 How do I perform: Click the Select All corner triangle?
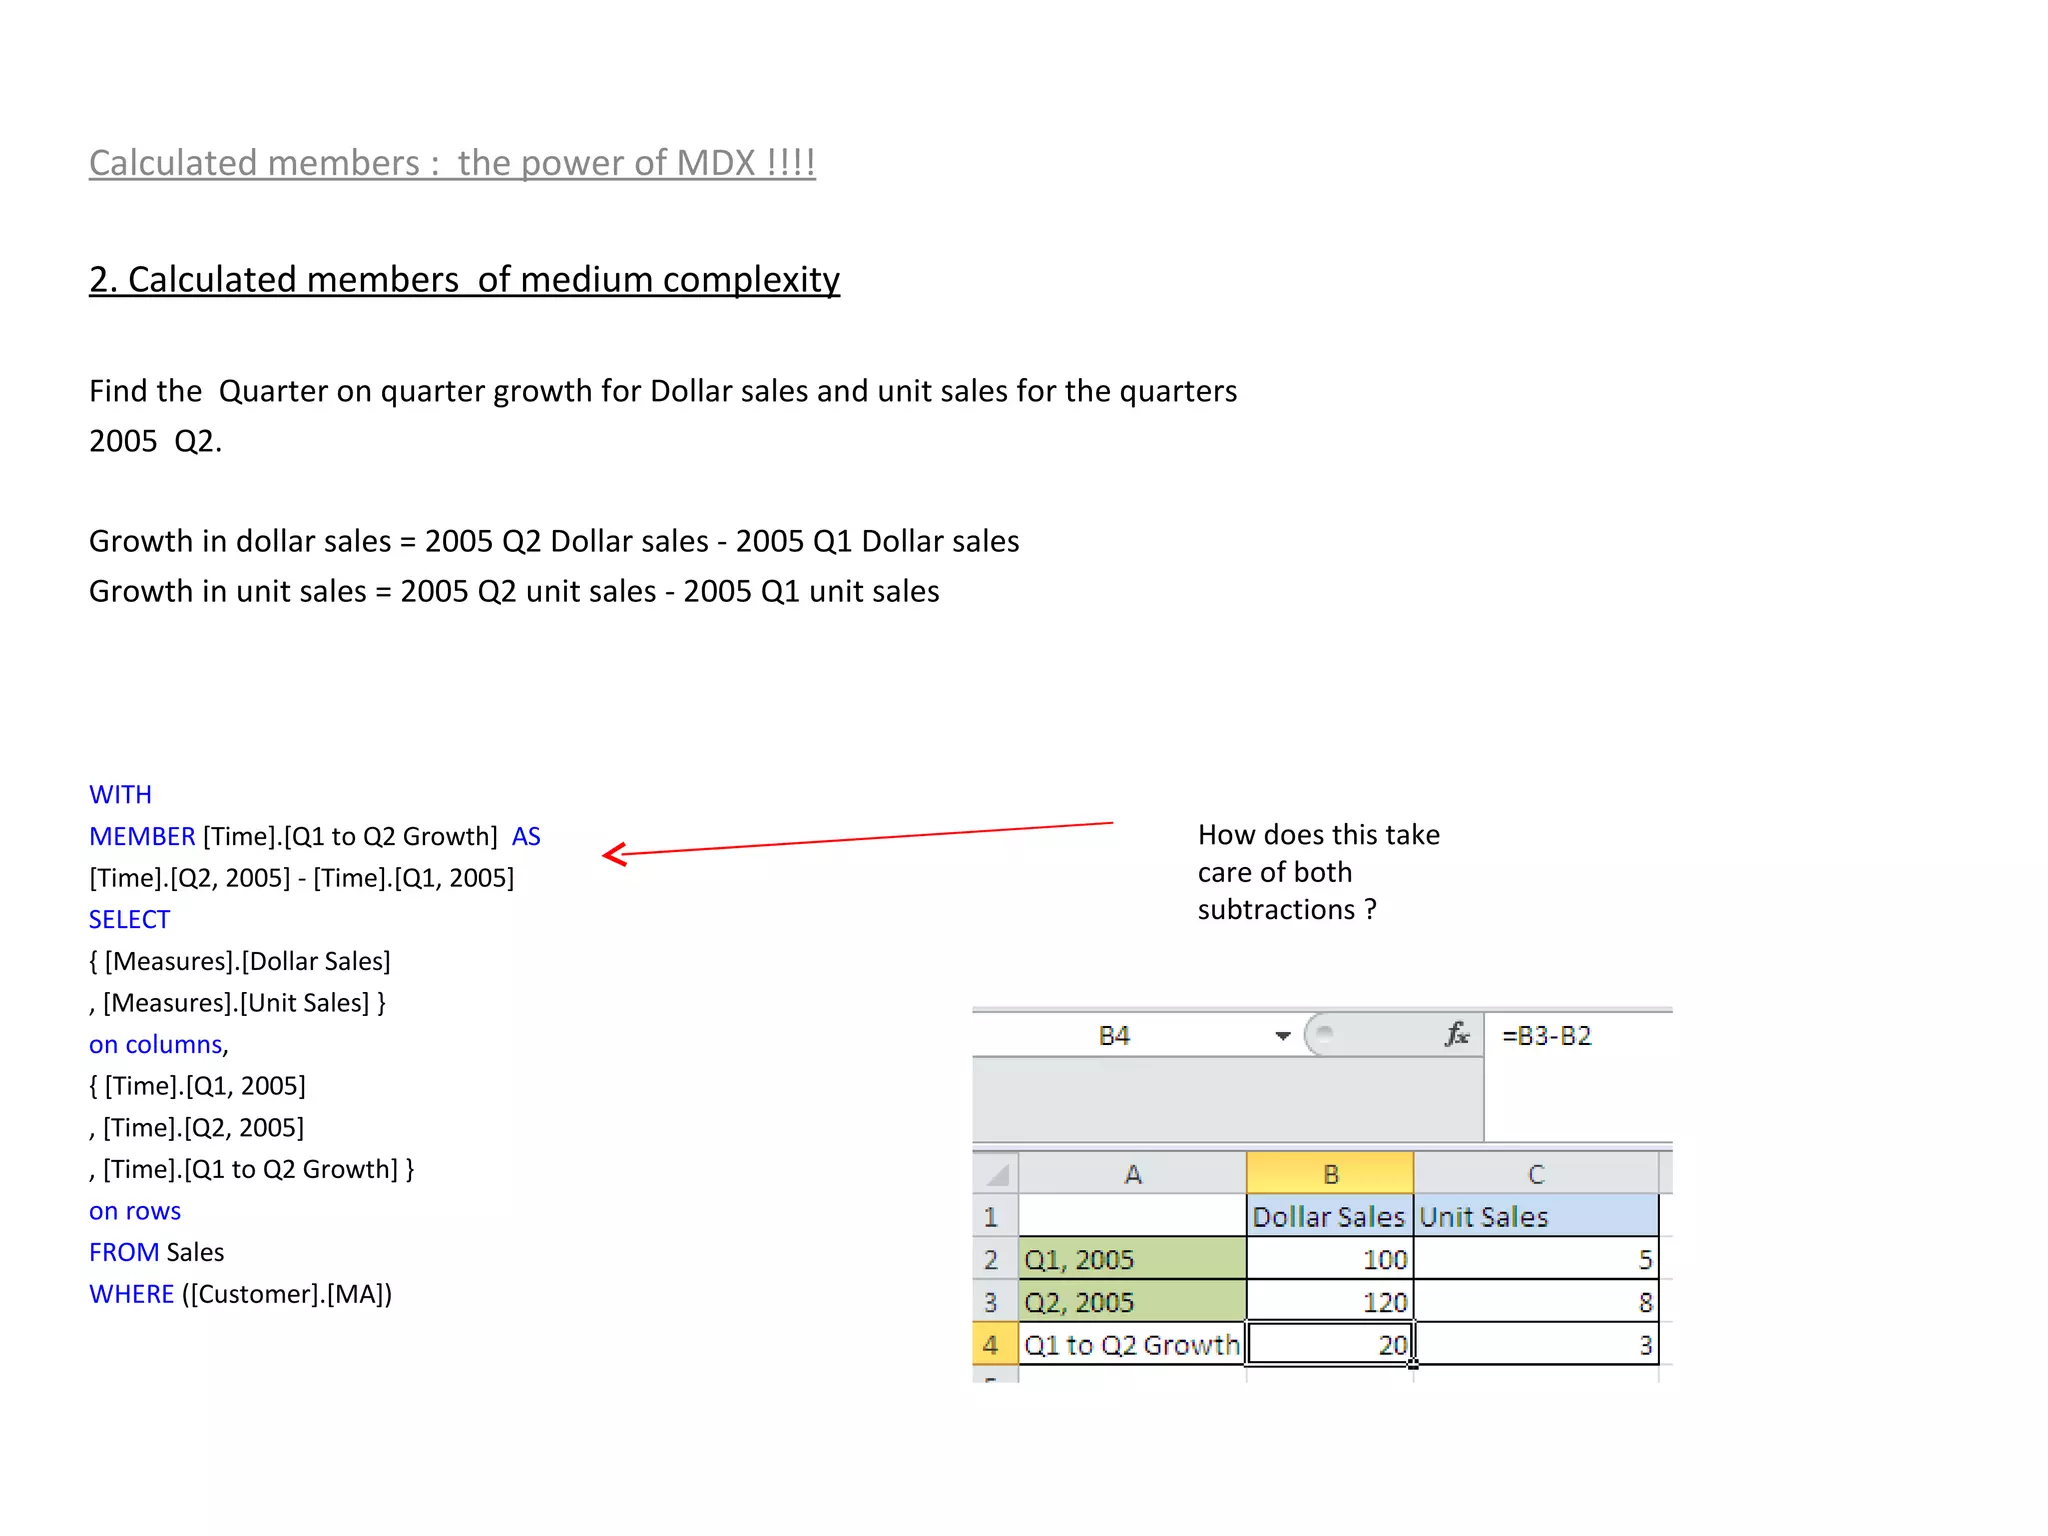tap(996, 1173)
